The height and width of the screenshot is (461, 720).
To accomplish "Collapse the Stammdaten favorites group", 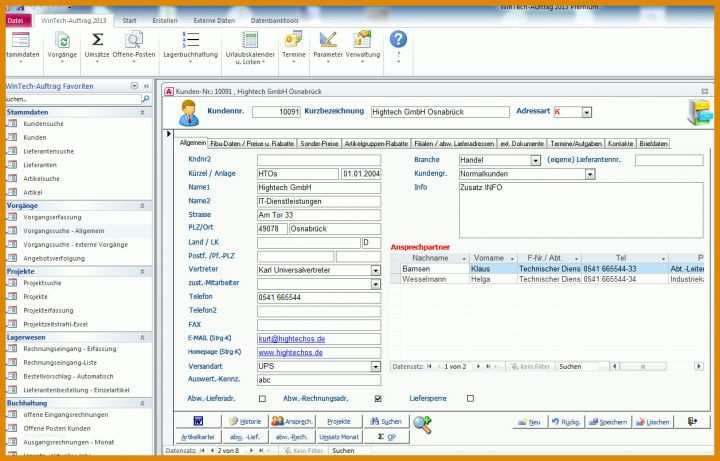I will tap(142, 112).
